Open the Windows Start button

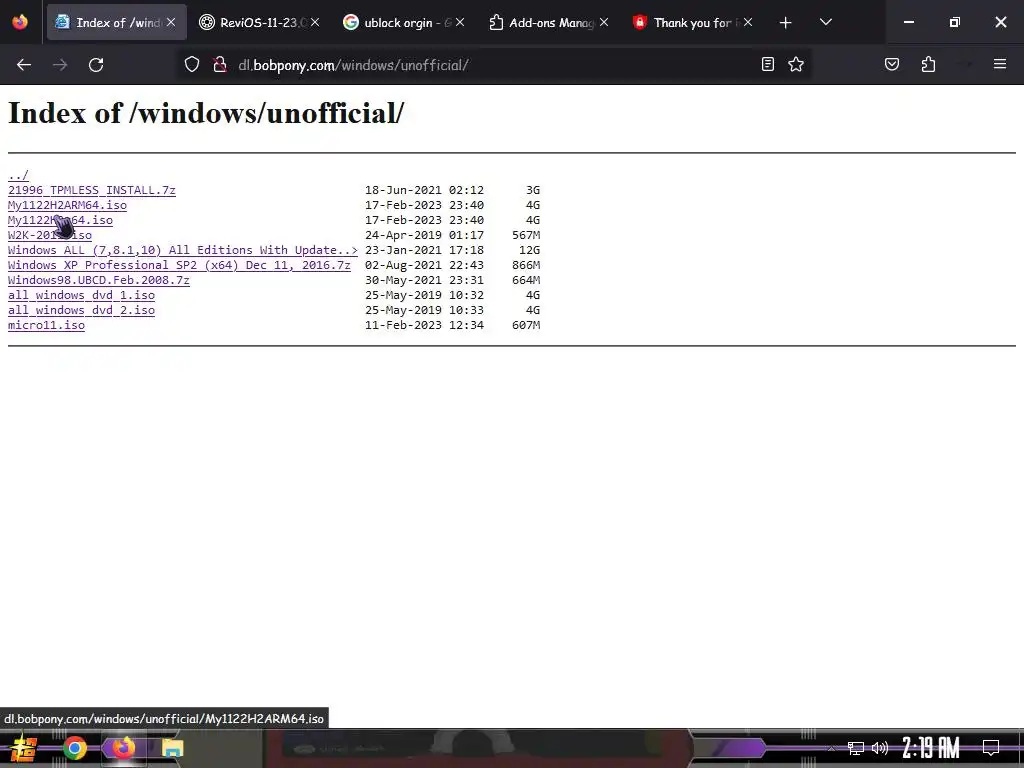[23, 748]
